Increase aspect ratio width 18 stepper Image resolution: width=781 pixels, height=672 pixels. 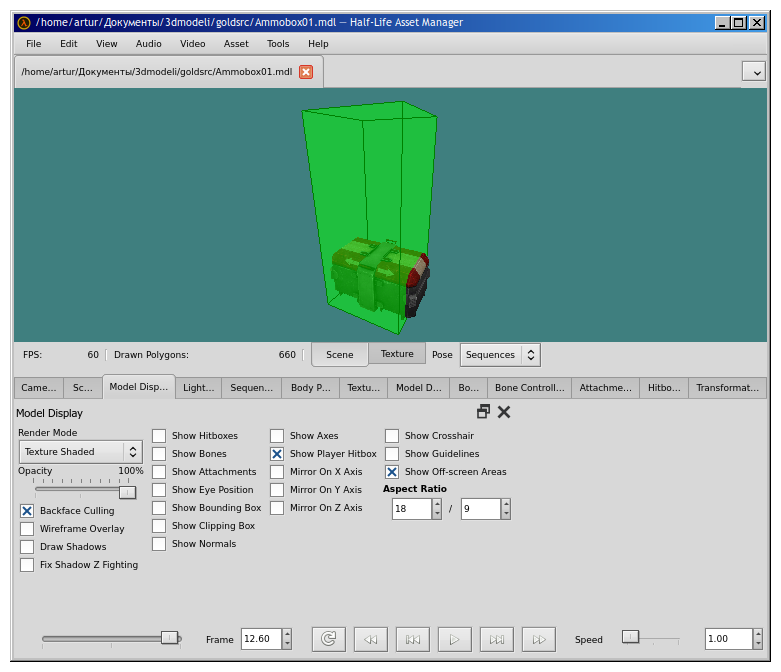[x=437, y=504]
